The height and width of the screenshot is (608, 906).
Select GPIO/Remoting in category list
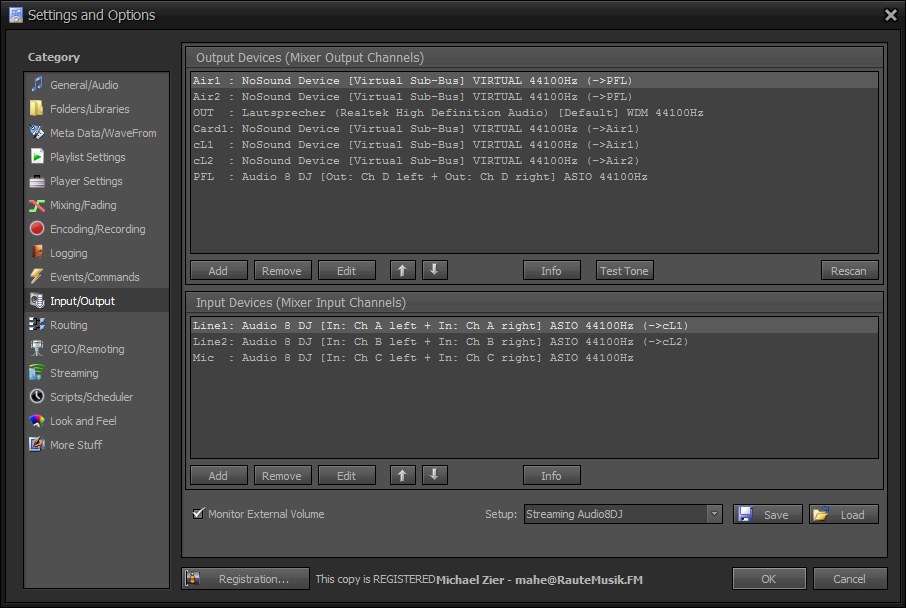[x=87, y=349]
